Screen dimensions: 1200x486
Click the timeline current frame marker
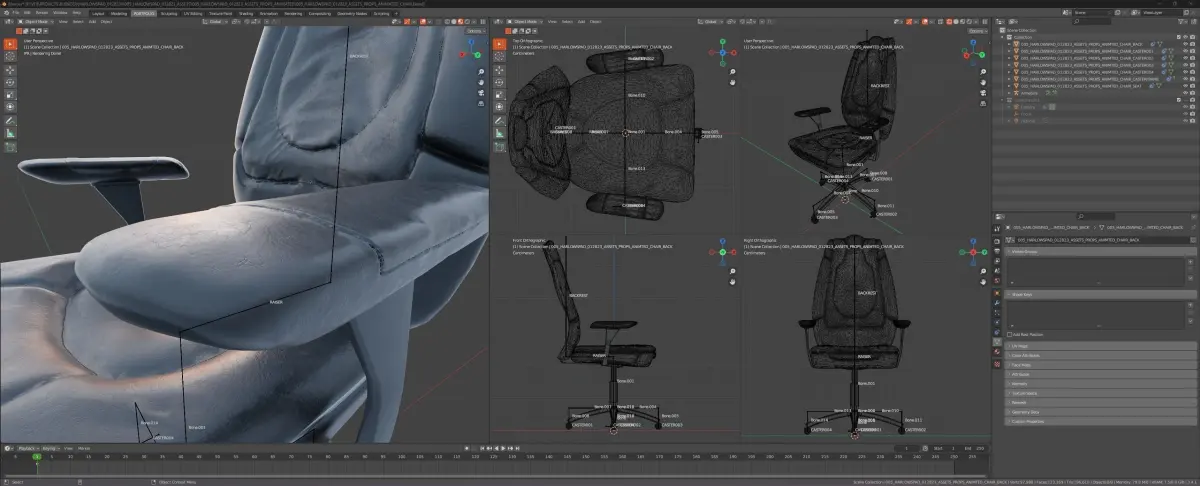click(x=36, y=457)
